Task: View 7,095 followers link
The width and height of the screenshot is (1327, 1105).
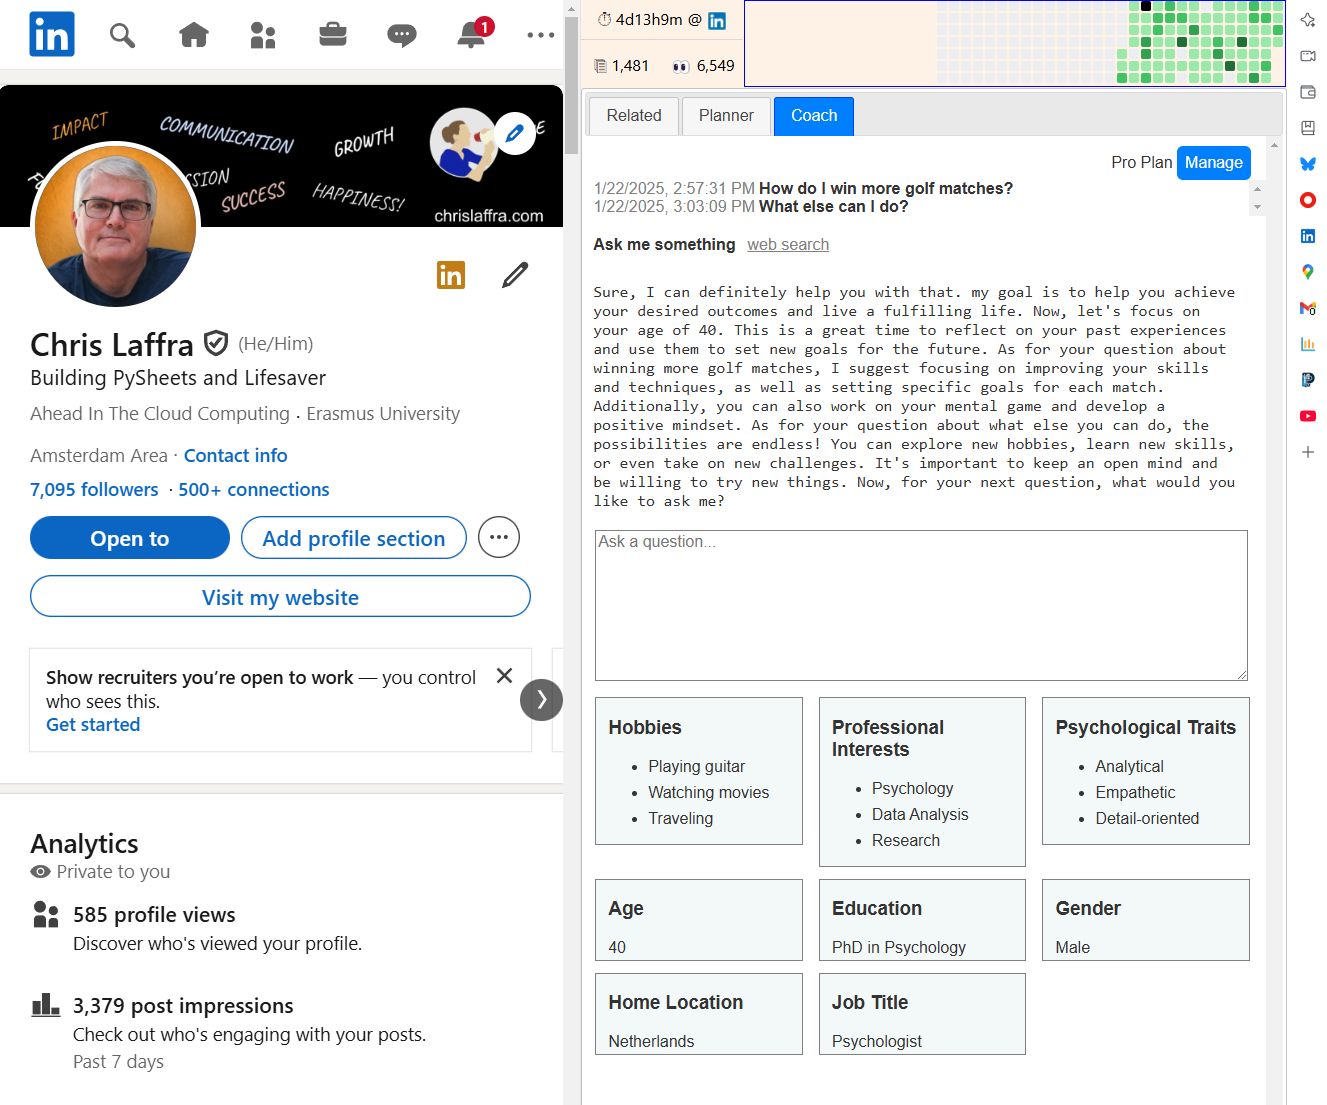Action: point(94,489)
